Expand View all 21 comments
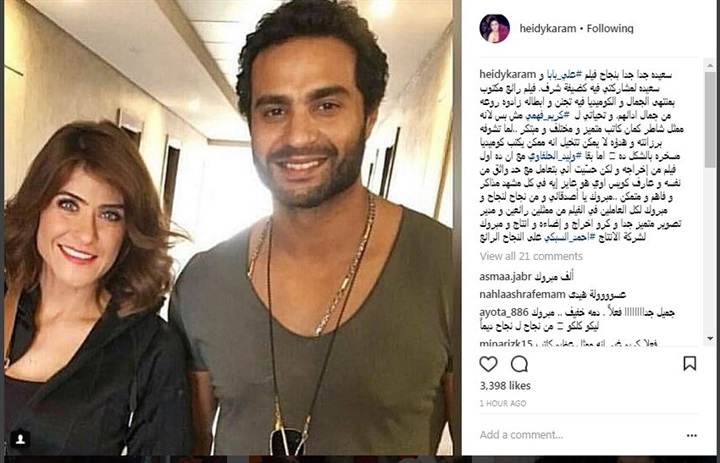This screenshot has height=463, width=720. coord(531,256)
